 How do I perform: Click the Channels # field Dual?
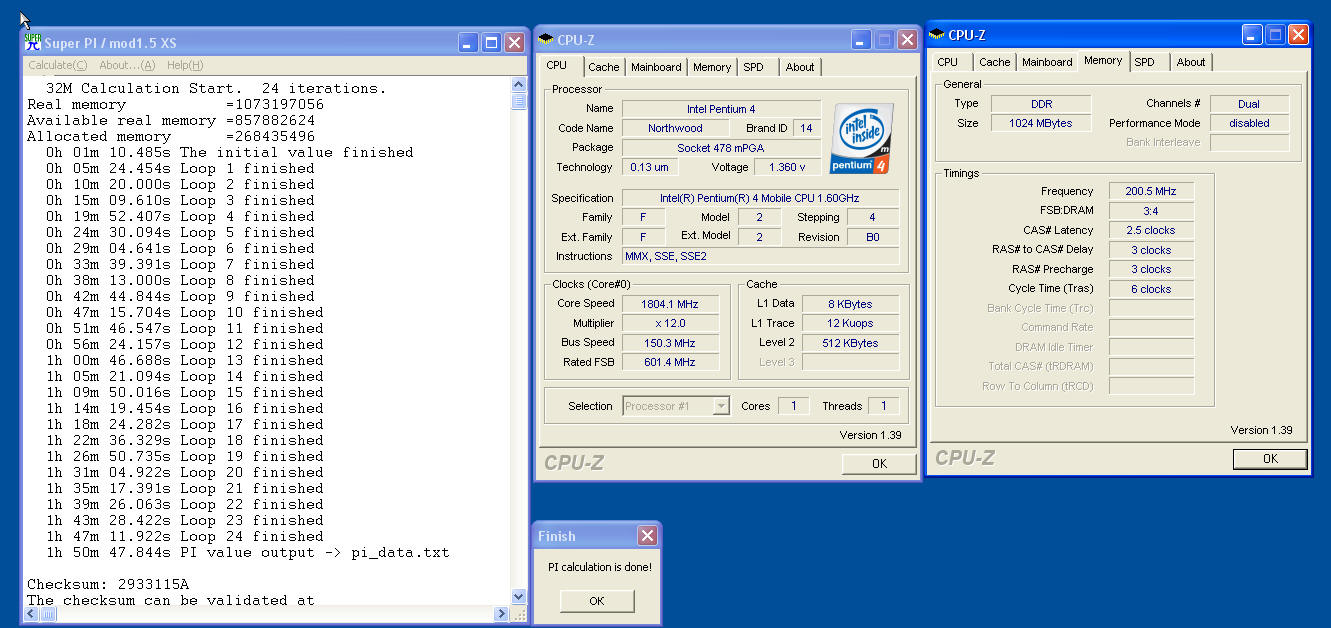coord(1249,104)
